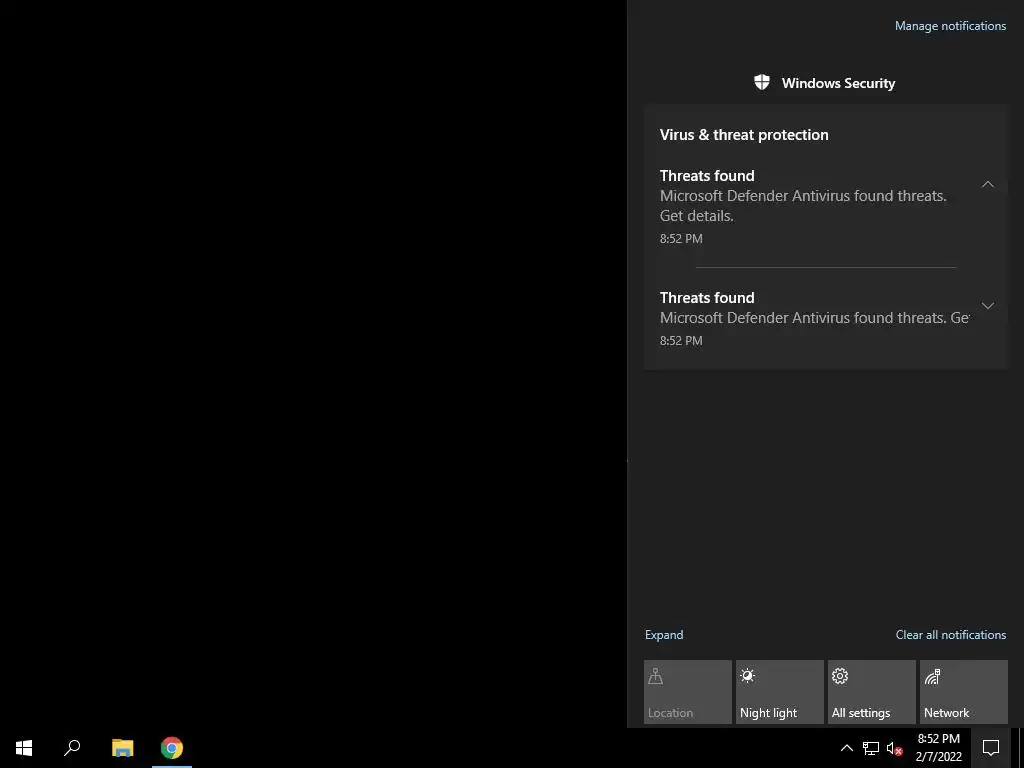Switch to Google Chrome in taskbar
This screenshot has width=1024, height=768.
(172, 748)
